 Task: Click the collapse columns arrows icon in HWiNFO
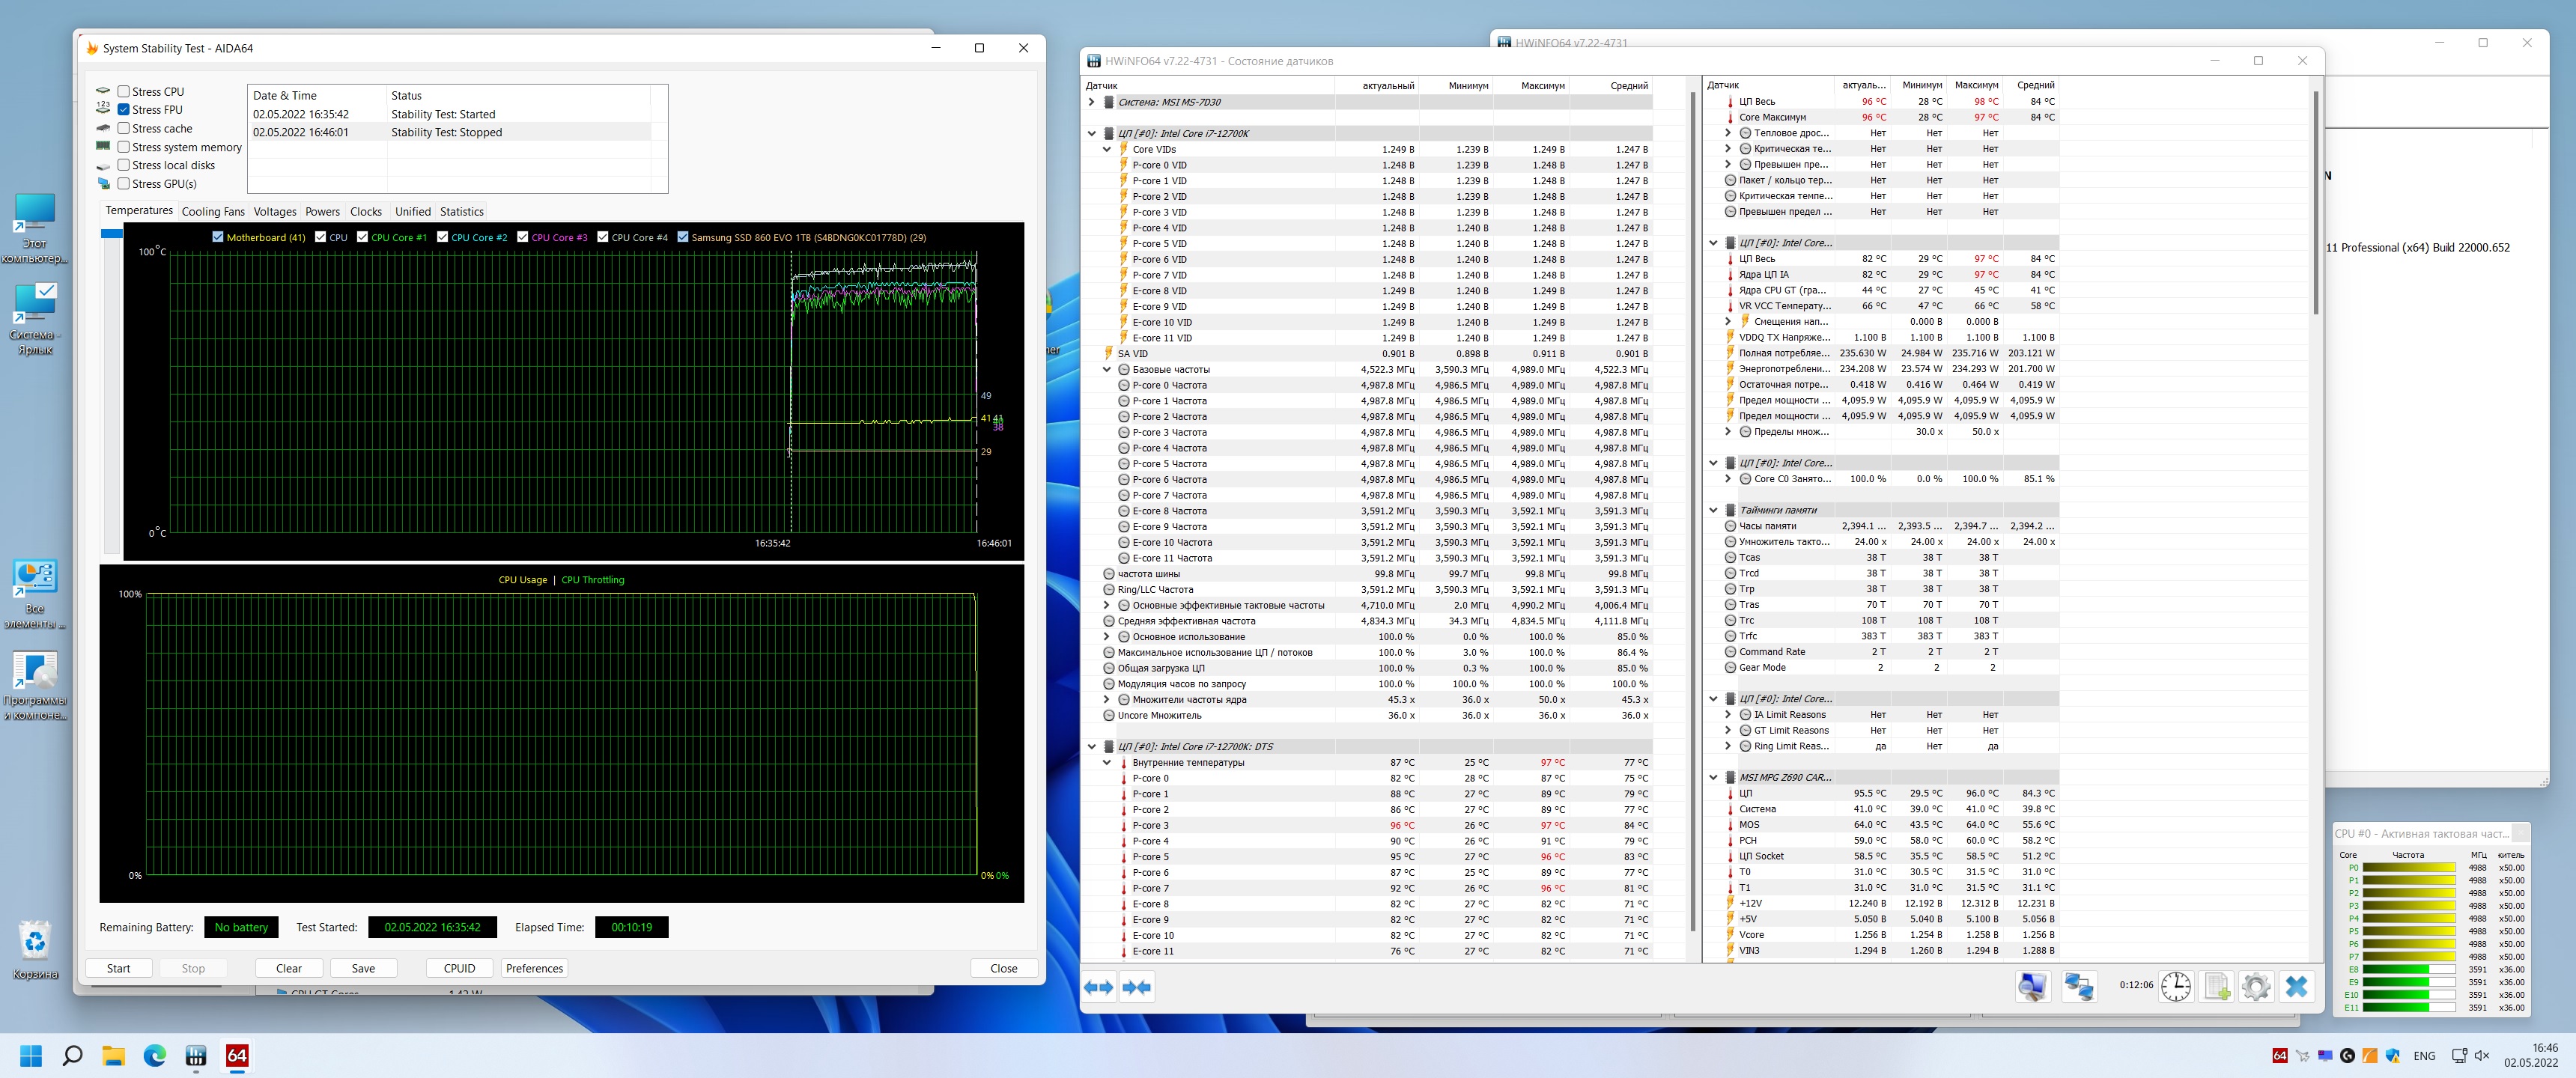[1137, 987]
